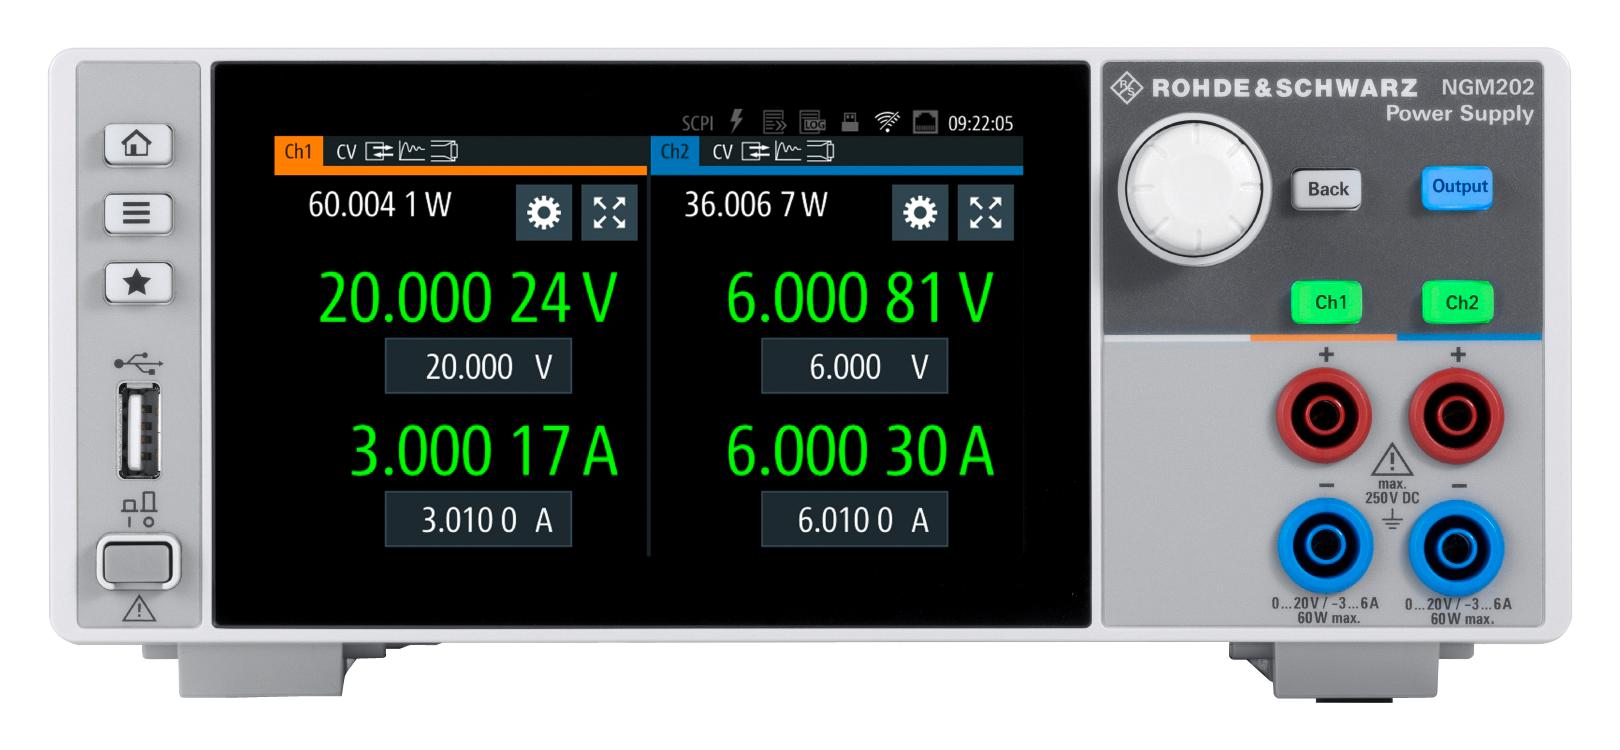
Task: Expand Ch2 view to fullscreen
Action: (x=985, y=212)
